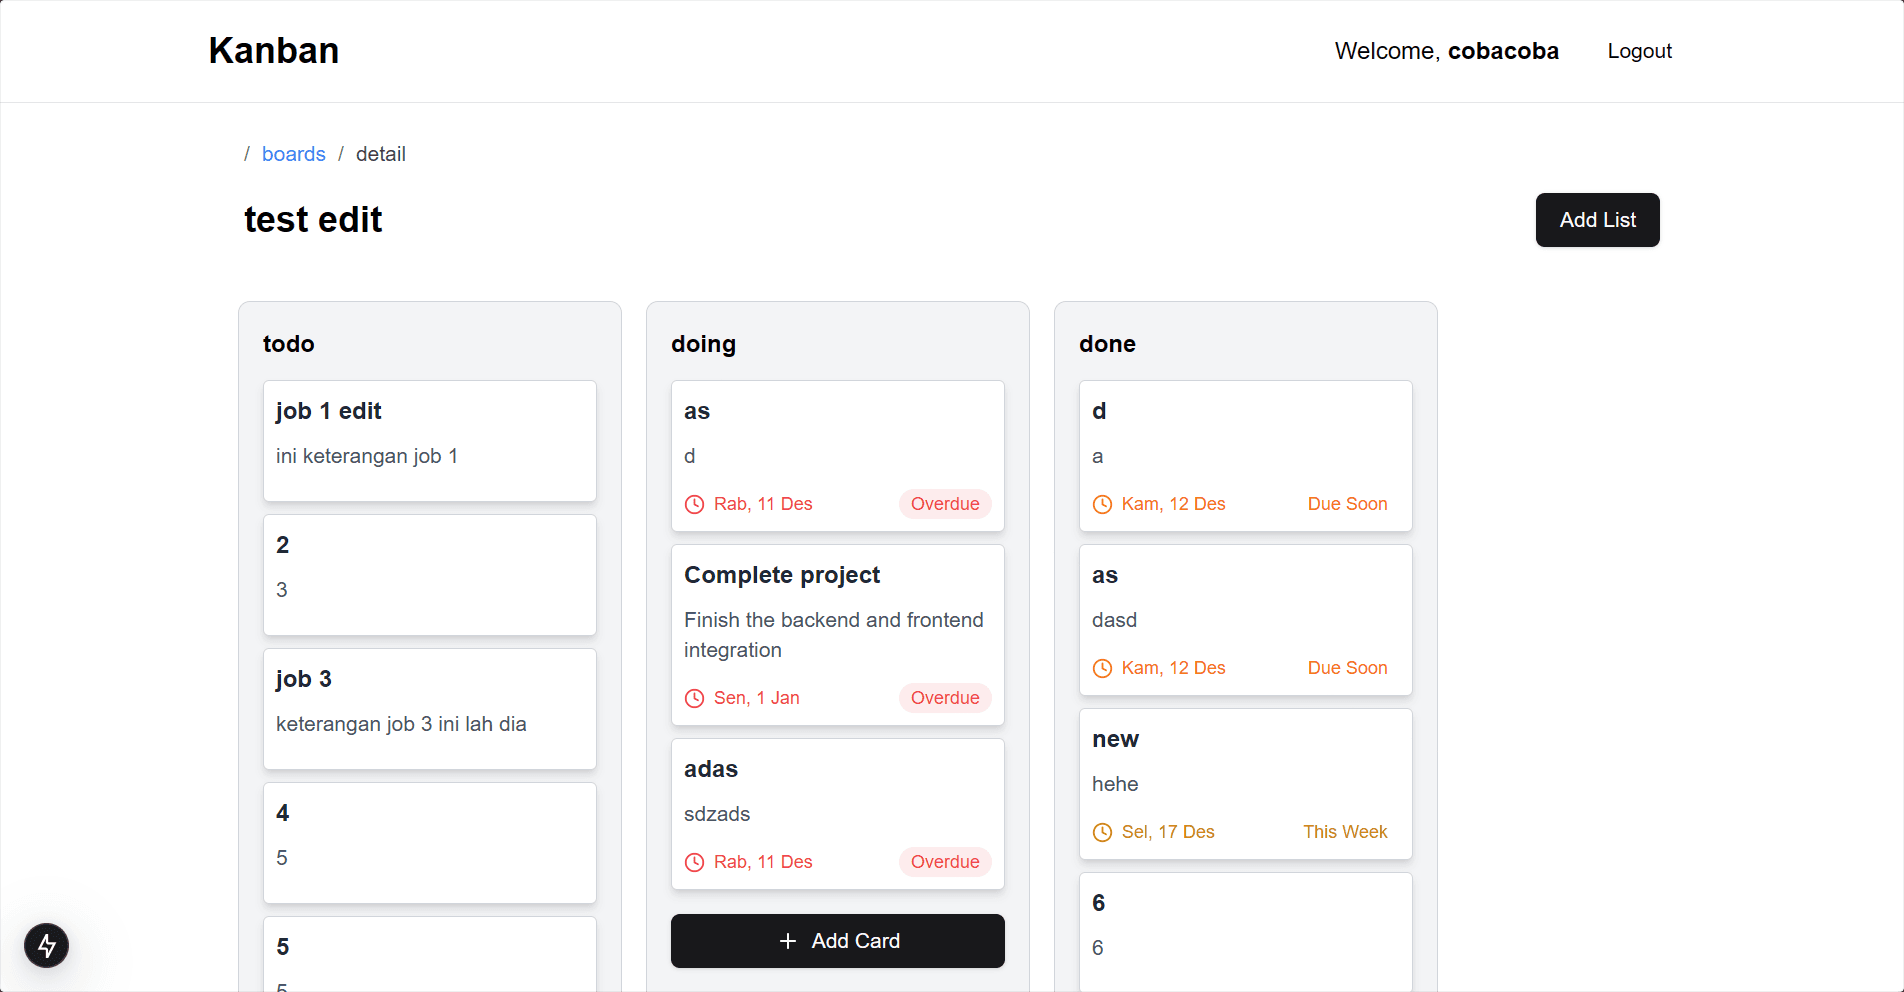Click the clock icon on the 'as' card in doing
The image size is (1904, 992).
click(695, 504)
